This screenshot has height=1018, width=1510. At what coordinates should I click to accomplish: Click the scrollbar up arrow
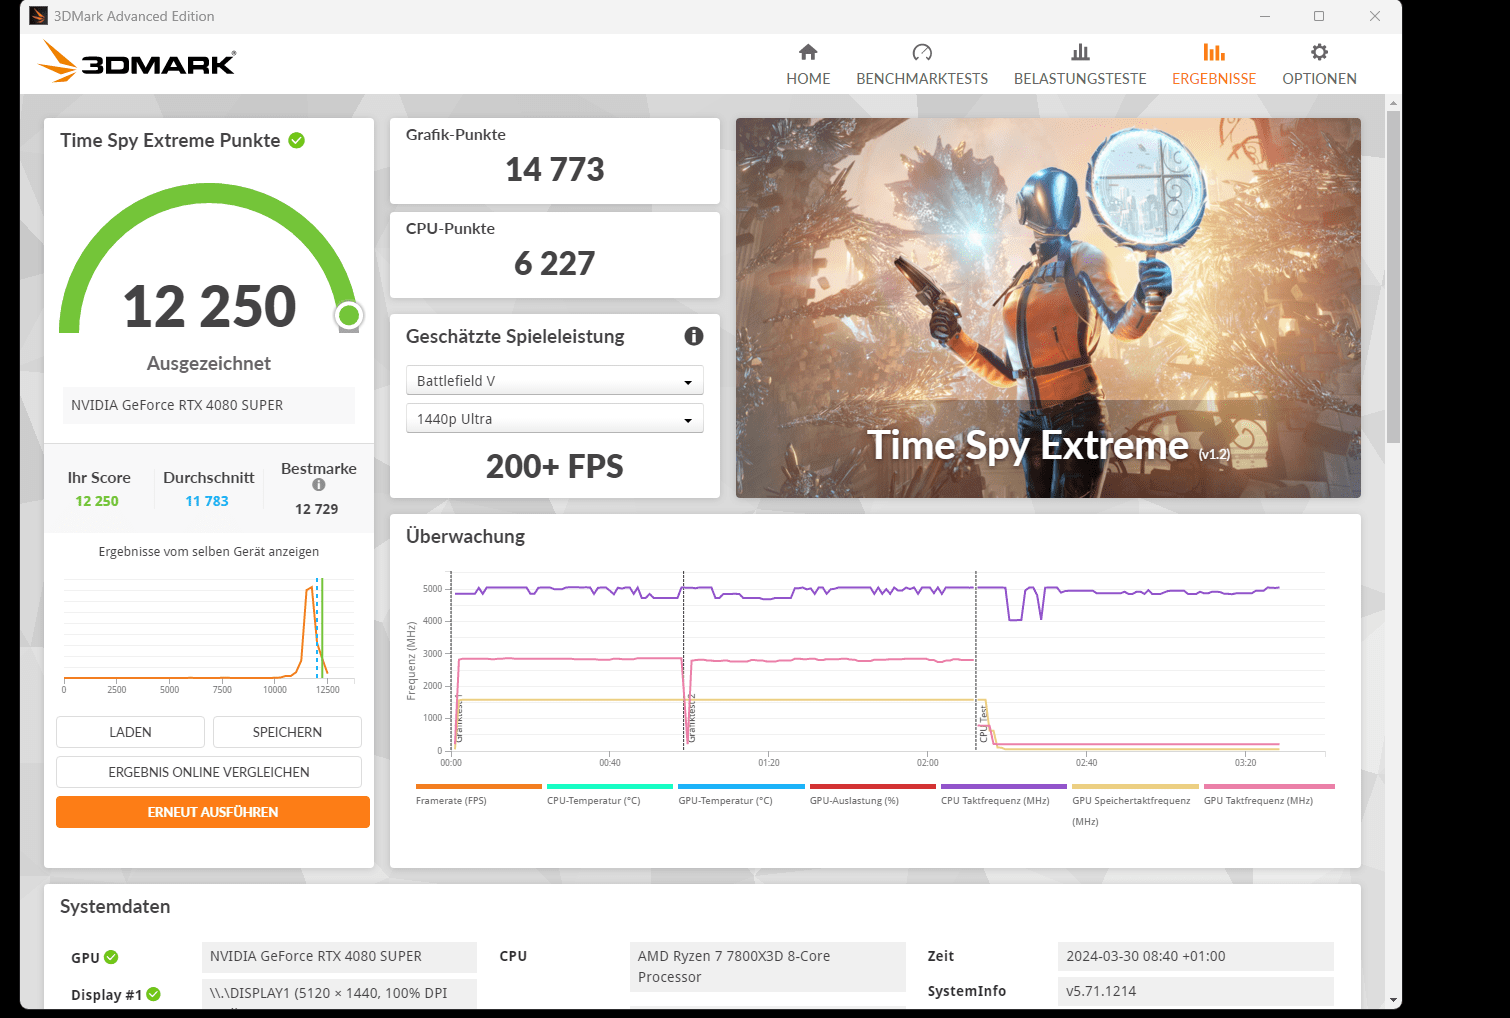tap(1393, 102)
